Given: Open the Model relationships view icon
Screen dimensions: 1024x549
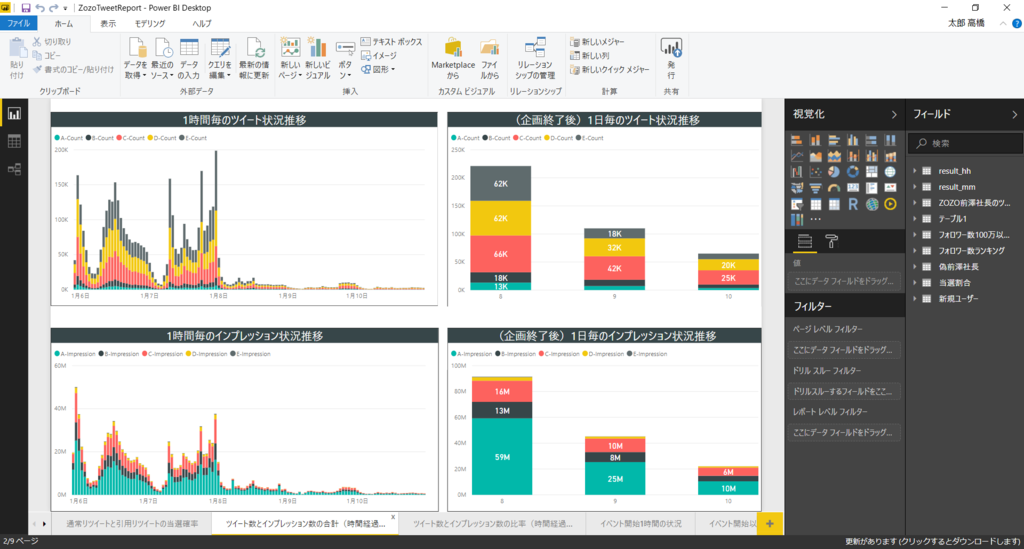Looking at the screenshot, I should 14,169.
